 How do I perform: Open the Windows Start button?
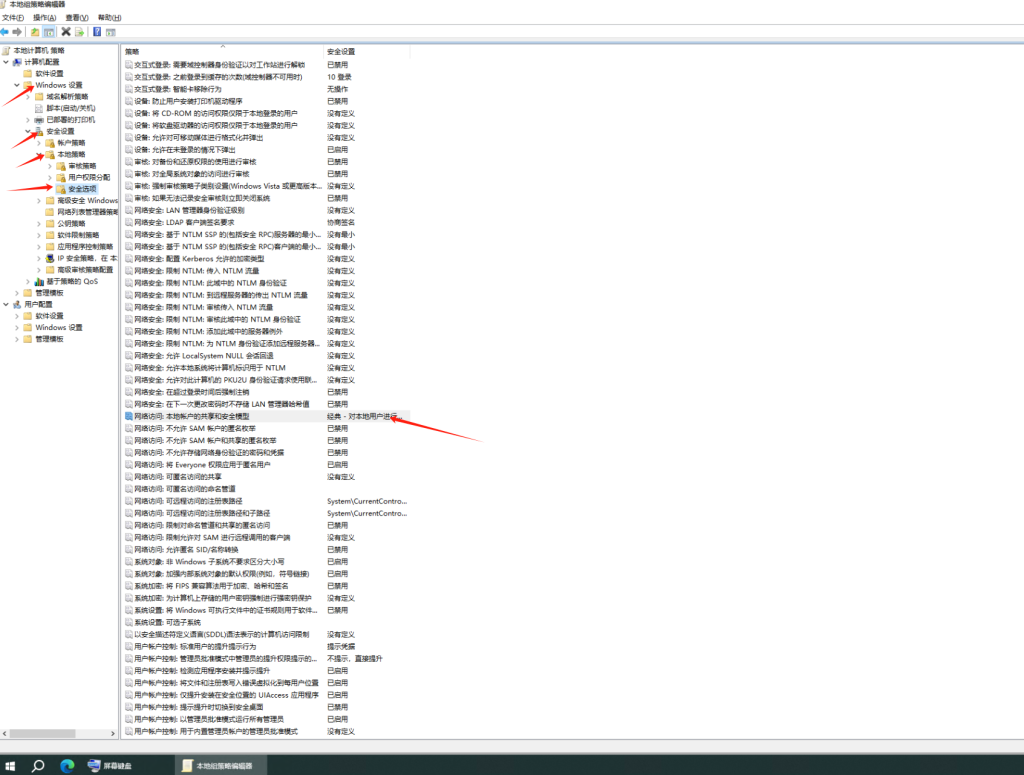[x=10, y=765]
